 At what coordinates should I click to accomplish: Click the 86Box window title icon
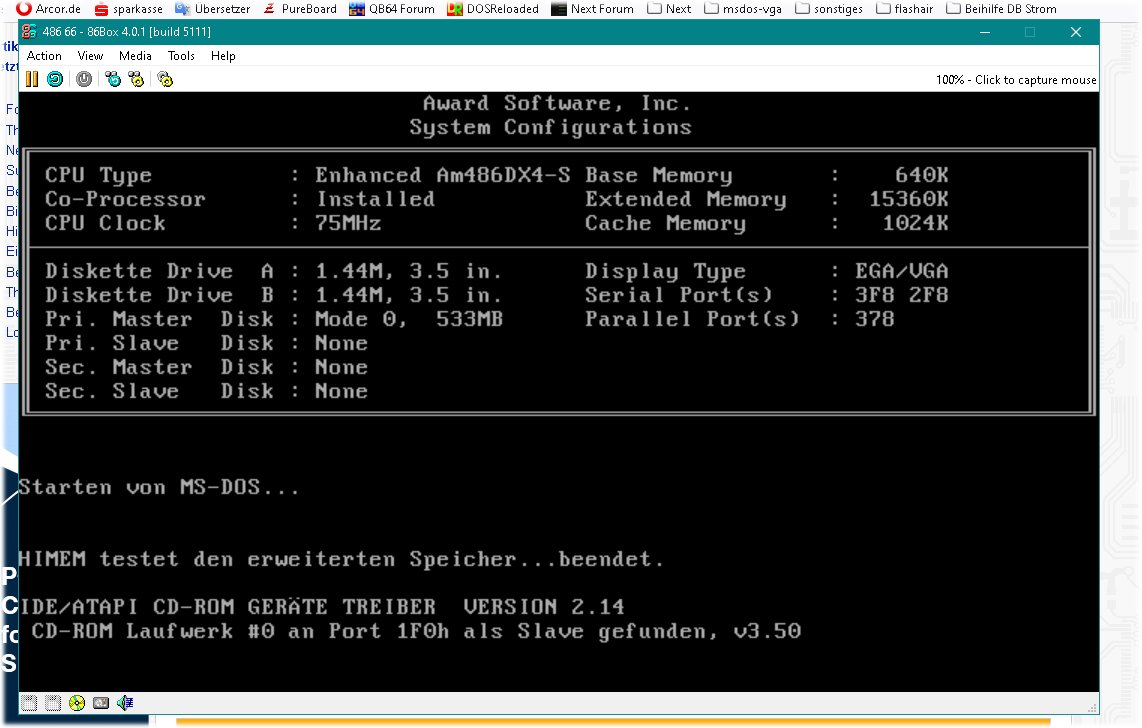click(29, 32)
